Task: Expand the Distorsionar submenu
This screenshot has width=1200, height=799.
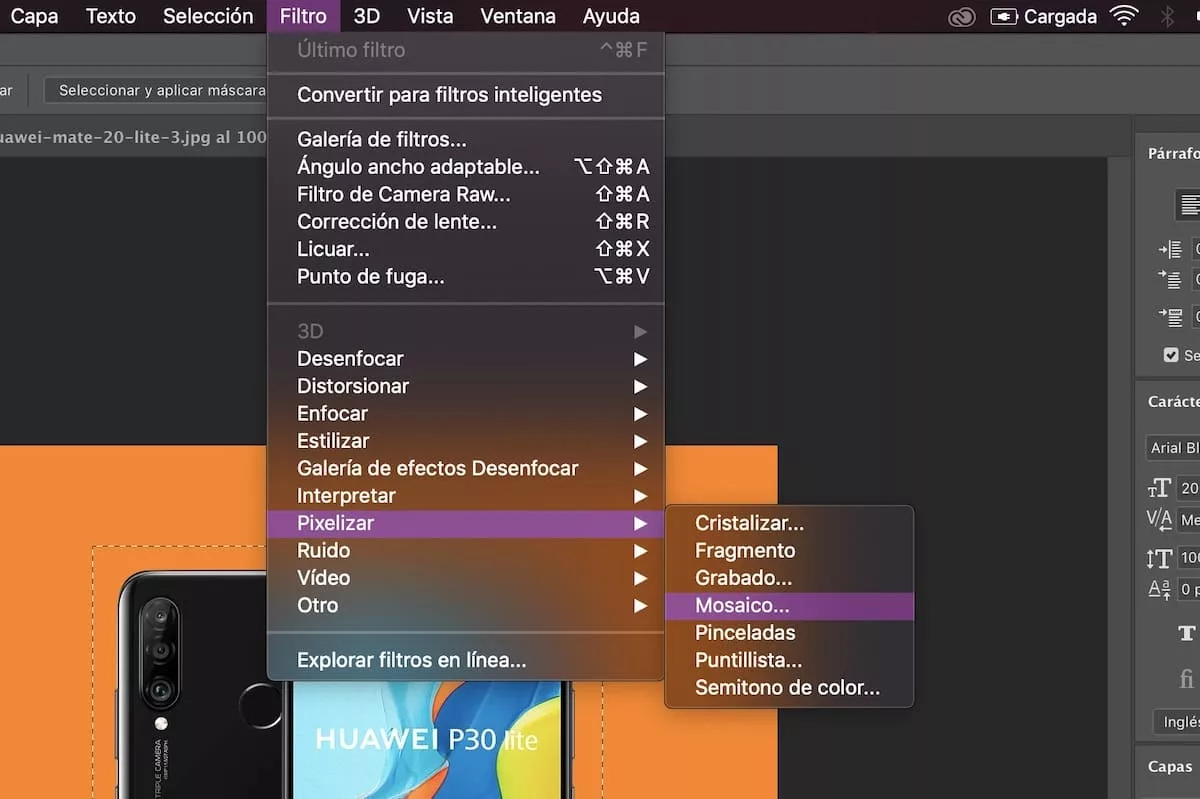Action: point(466,386)
